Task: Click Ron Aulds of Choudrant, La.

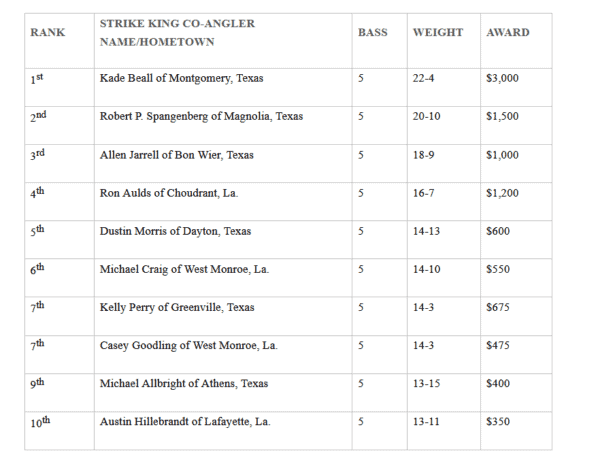Action: [161, 193]
